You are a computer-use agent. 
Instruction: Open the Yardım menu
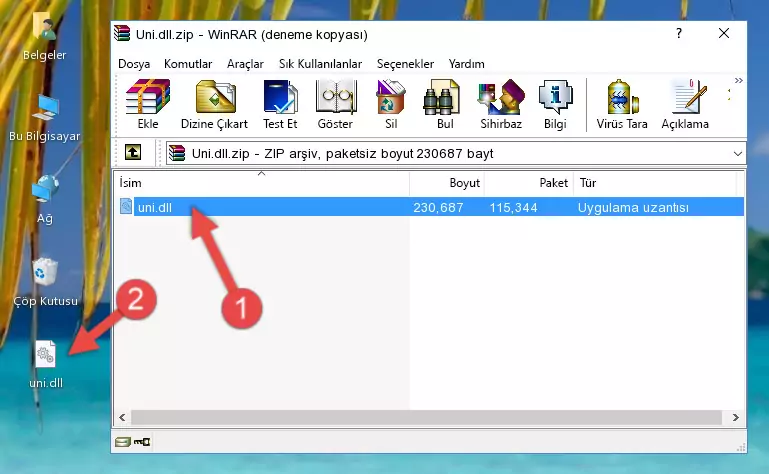[466, 64]
